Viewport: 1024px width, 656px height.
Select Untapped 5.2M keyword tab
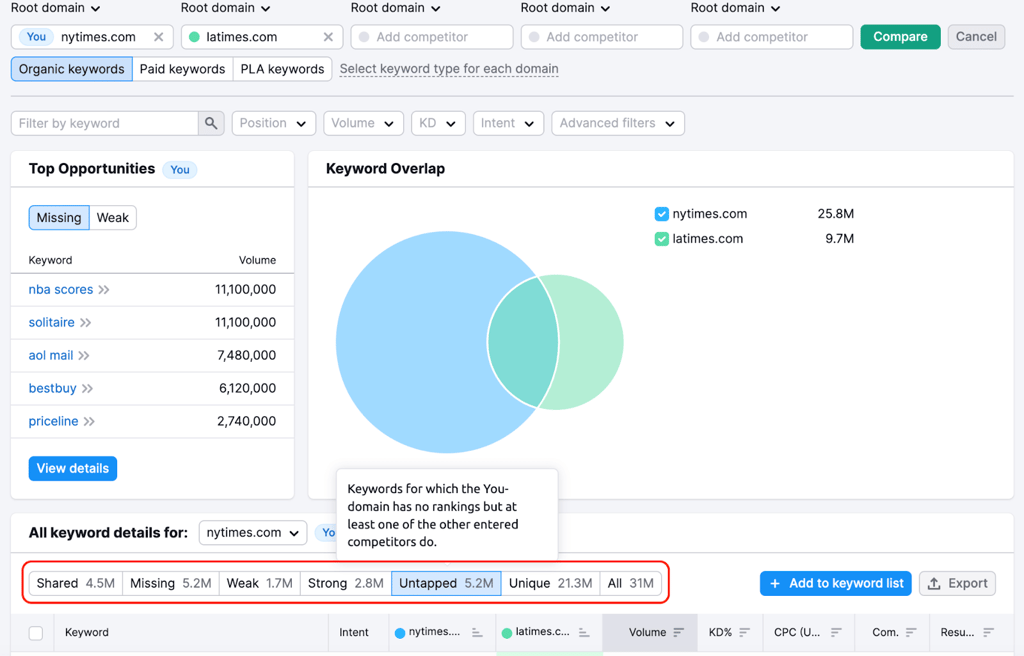(x=446, y=583)
